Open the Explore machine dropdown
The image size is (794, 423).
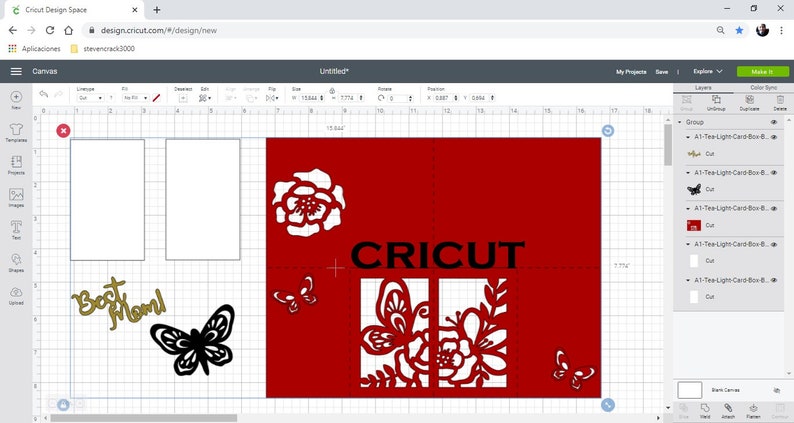(x=707, y=71)
